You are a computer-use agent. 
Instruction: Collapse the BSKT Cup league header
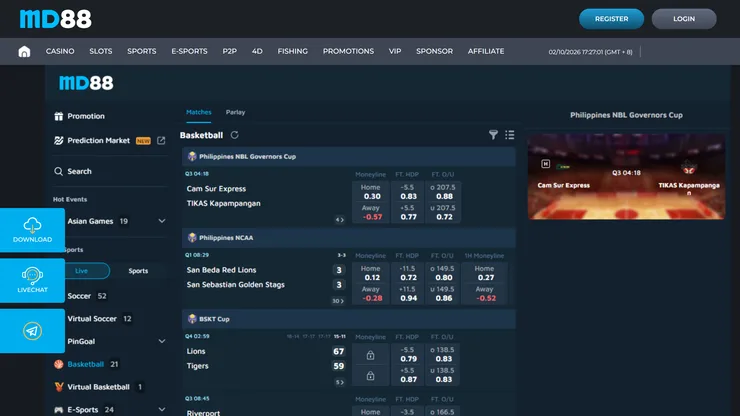348,319
